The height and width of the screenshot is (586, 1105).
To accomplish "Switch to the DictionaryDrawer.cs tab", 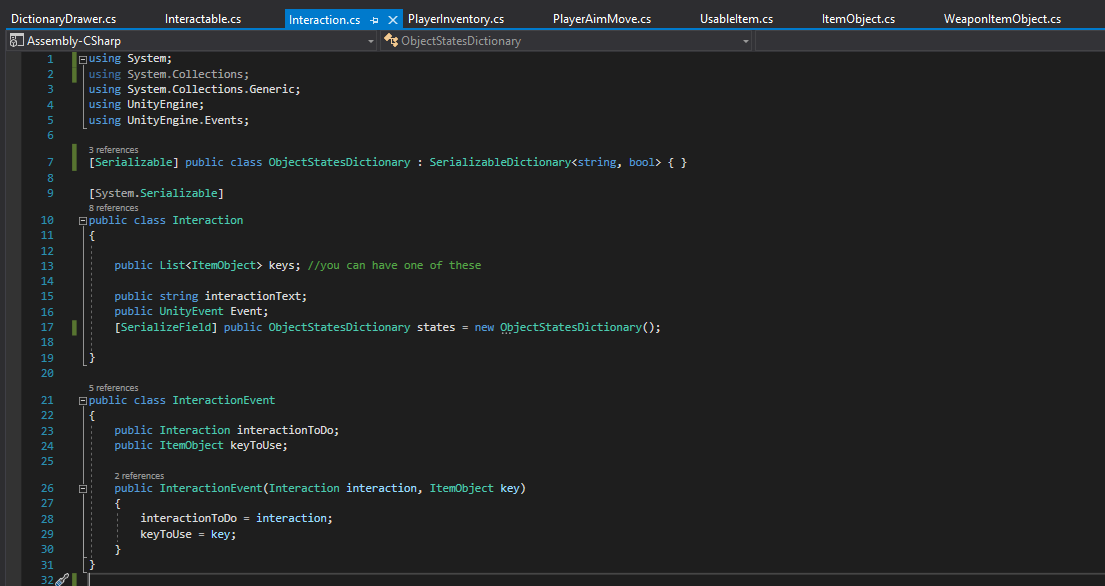I will pos(62,18).
